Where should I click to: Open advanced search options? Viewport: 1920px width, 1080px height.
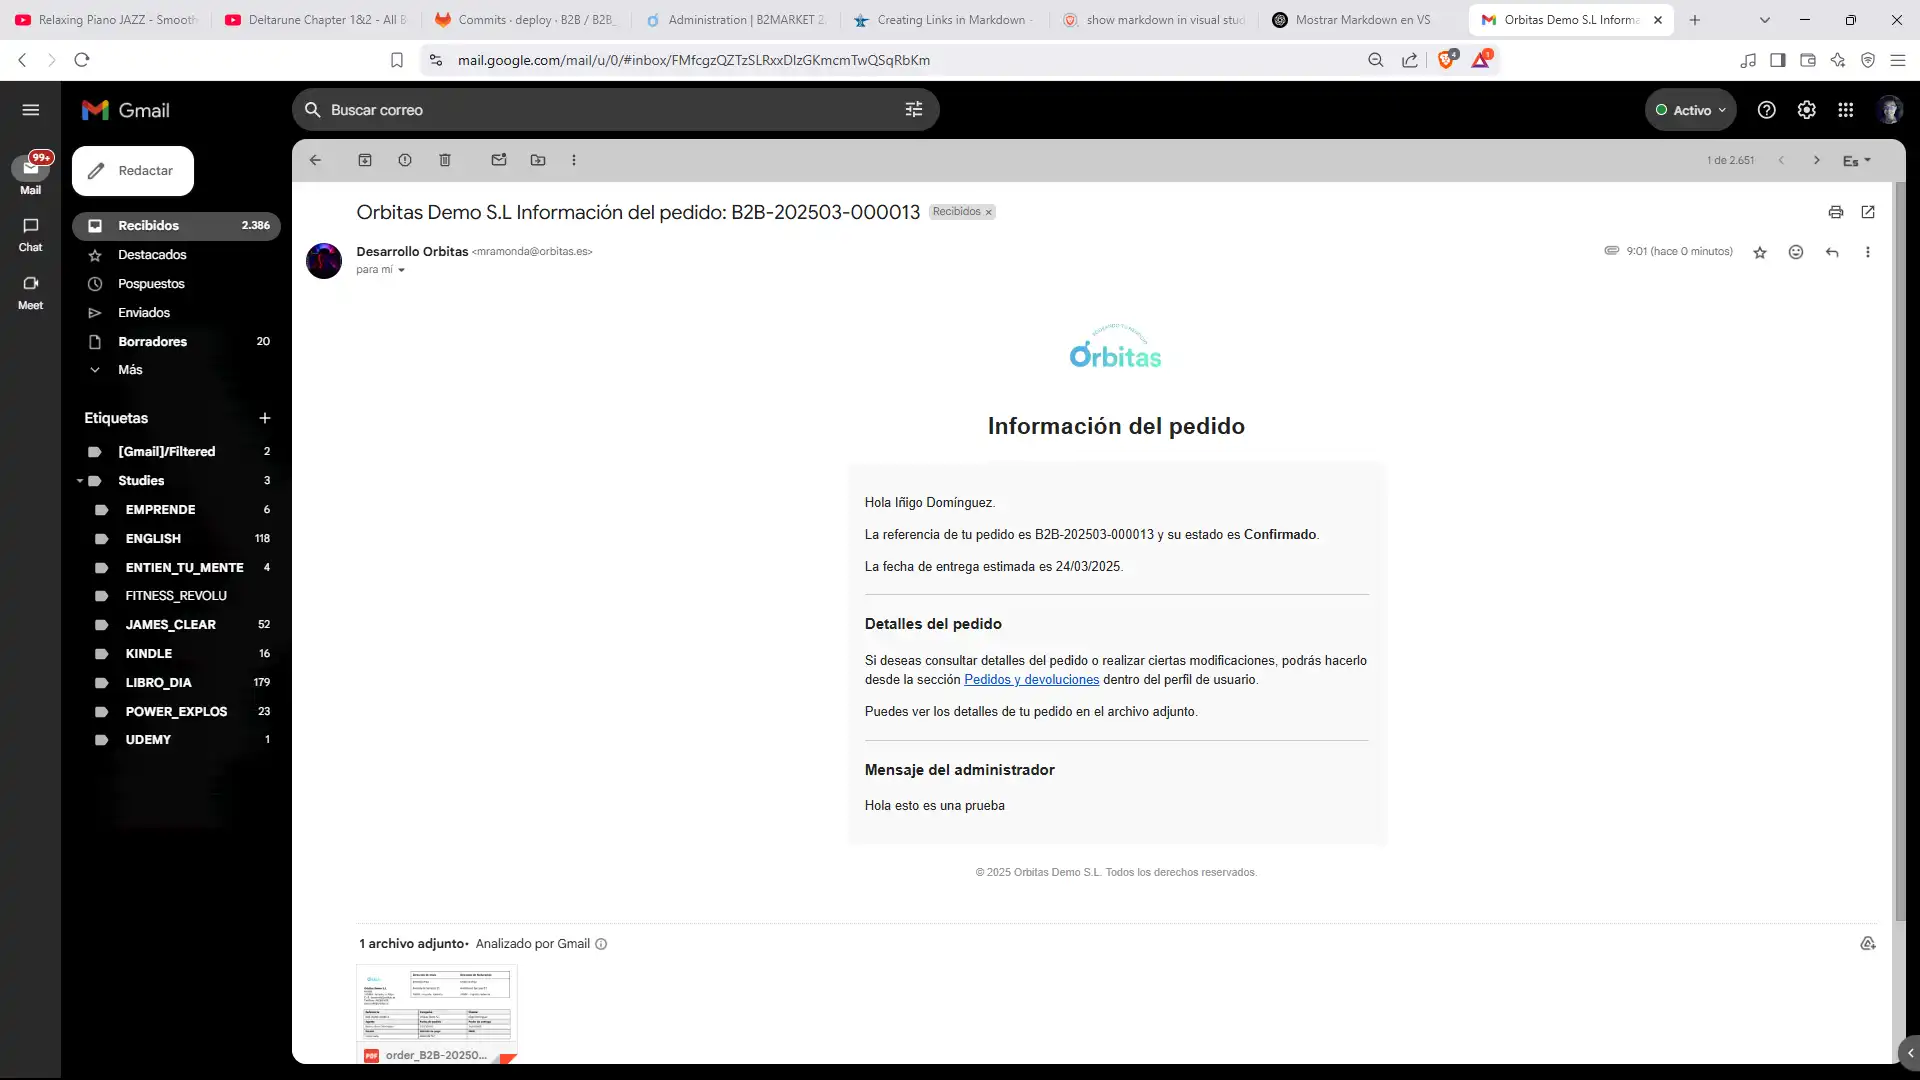point(913,110)
